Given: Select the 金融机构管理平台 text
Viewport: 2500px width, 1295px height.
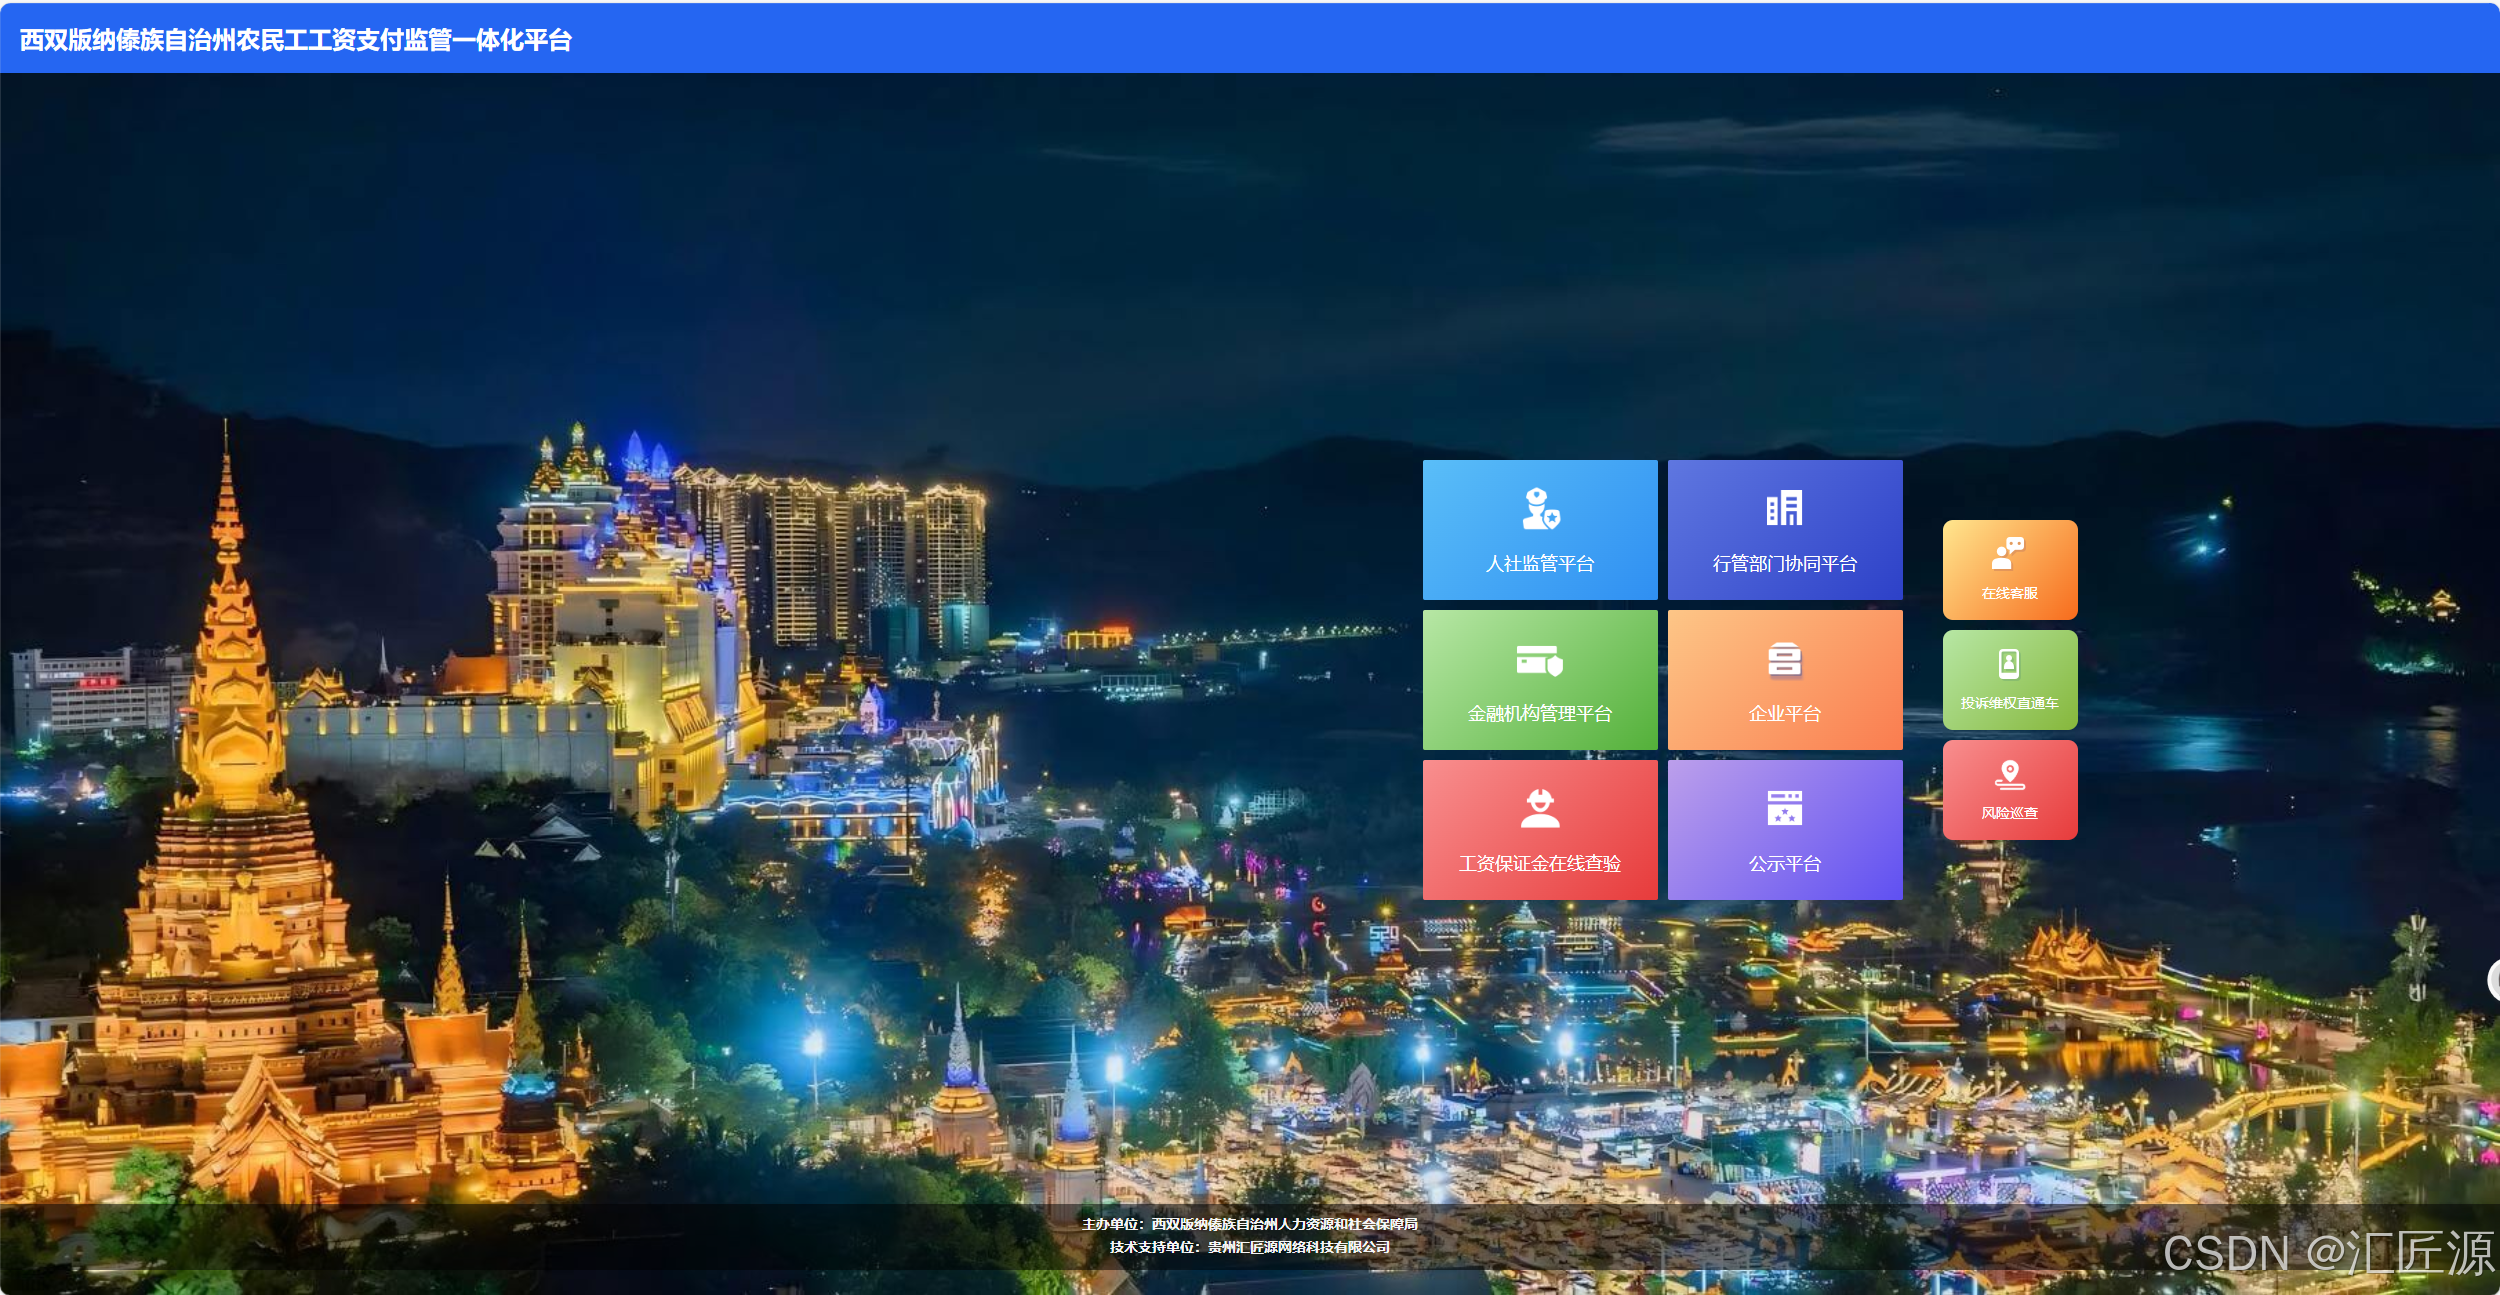Looking at the screenshot, I should point(1540,714).
